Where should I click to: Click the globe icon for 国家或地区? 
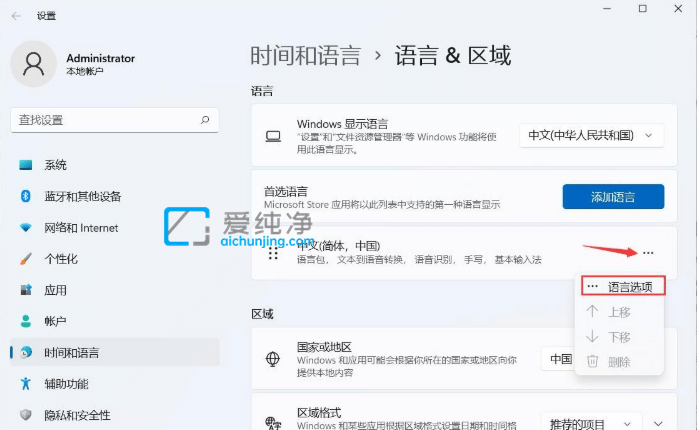click(273, 359)
